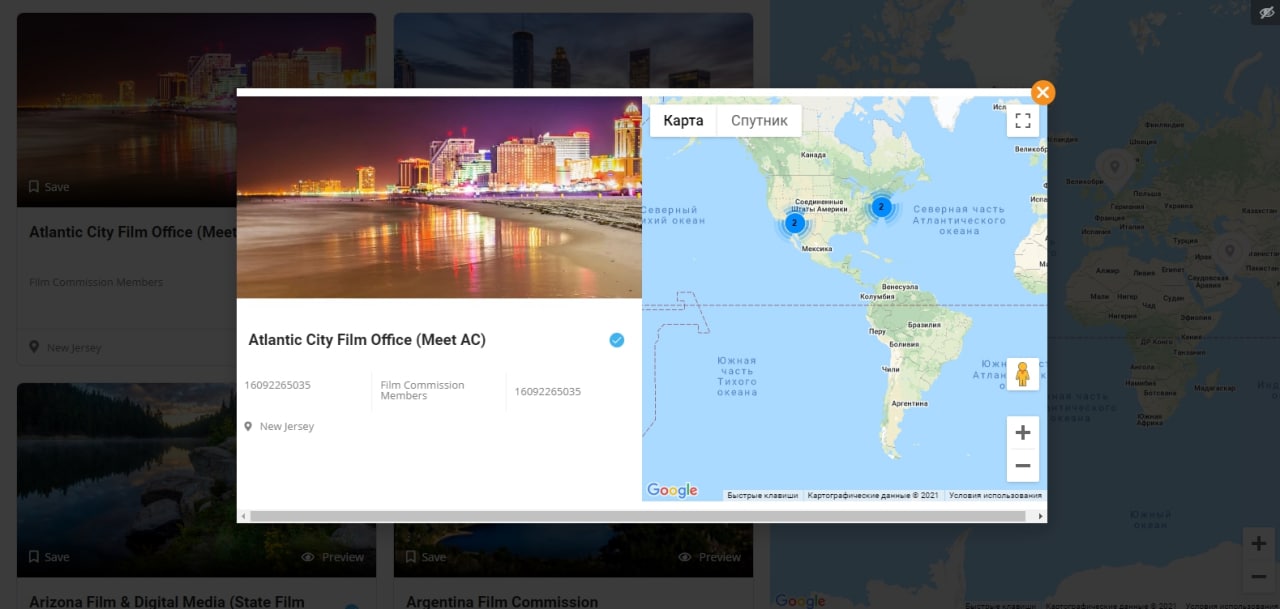Image resolution: width=1280 pixels, height=609 pixels.
Task: Click Google logo in popup map
Action: [672, 490]
